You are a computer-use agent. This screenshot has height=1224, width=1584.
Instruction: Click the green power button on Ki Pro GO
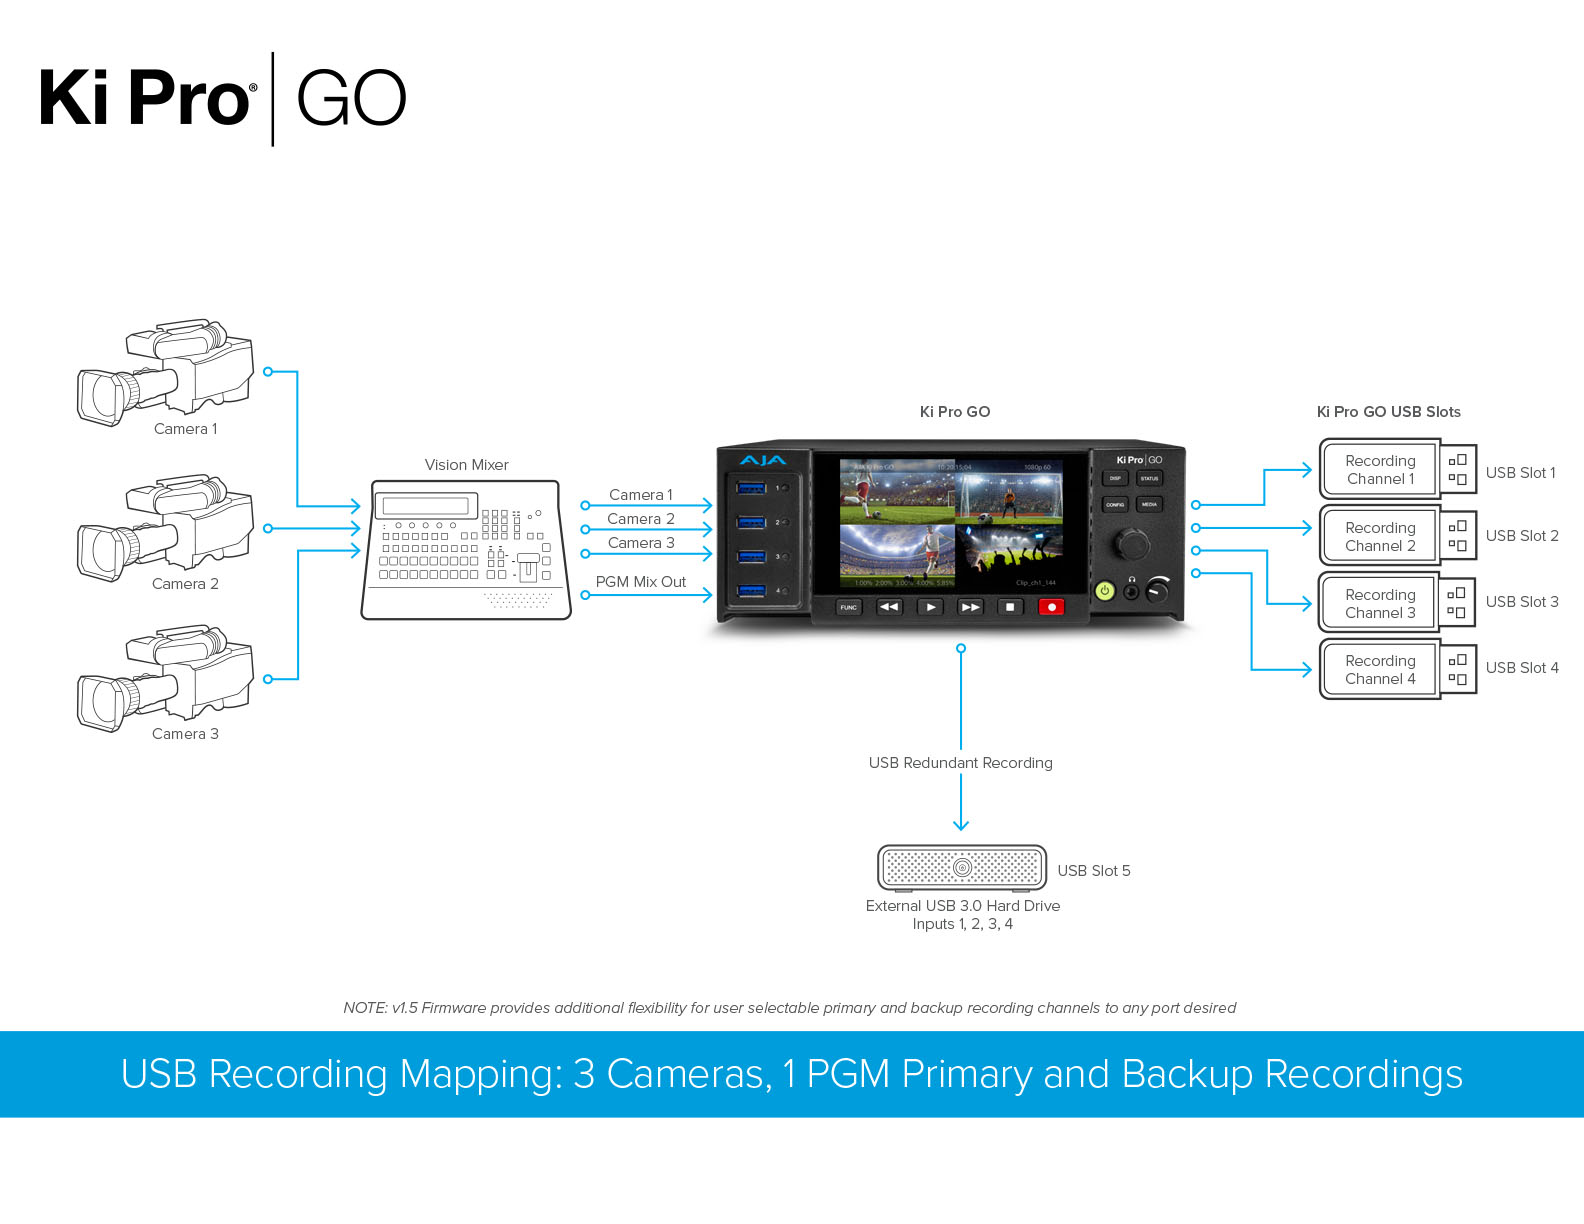1105,591
